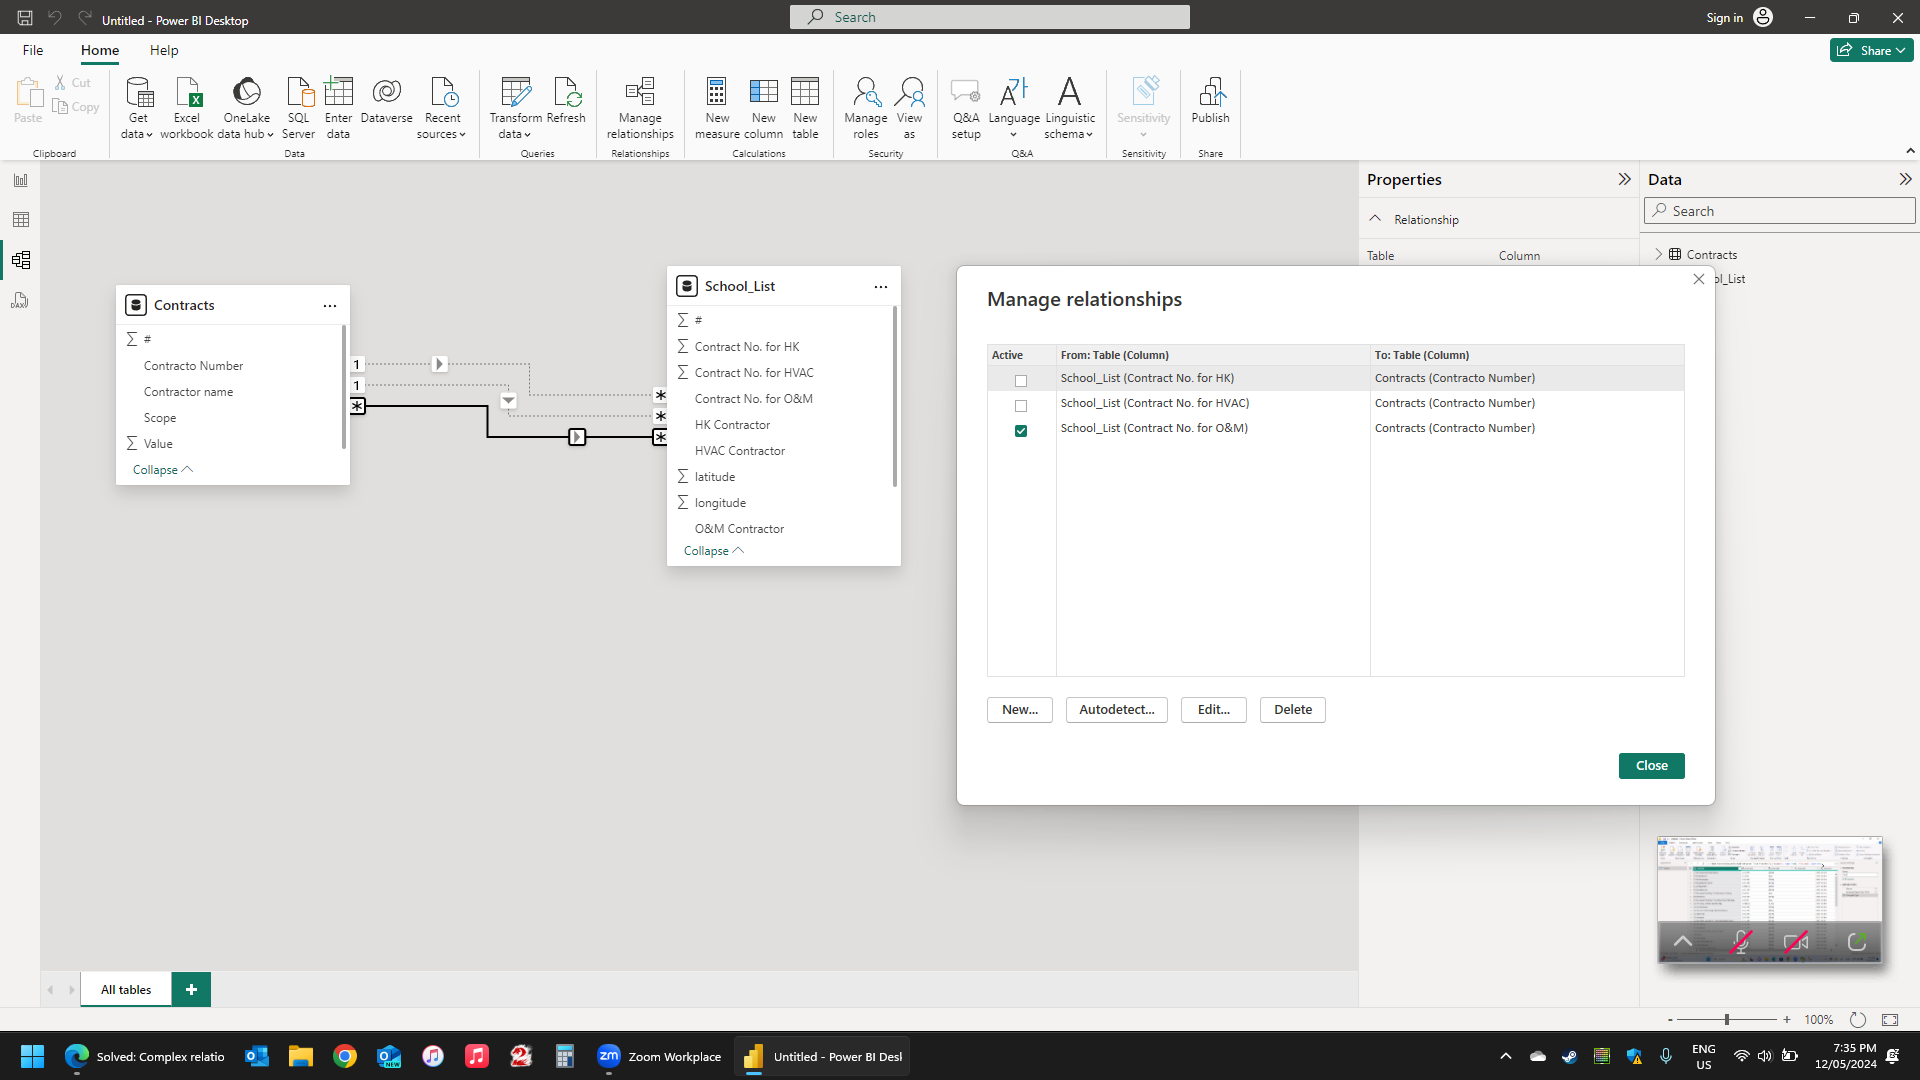Close the Manage relationships dialog

click(1652, 766)
